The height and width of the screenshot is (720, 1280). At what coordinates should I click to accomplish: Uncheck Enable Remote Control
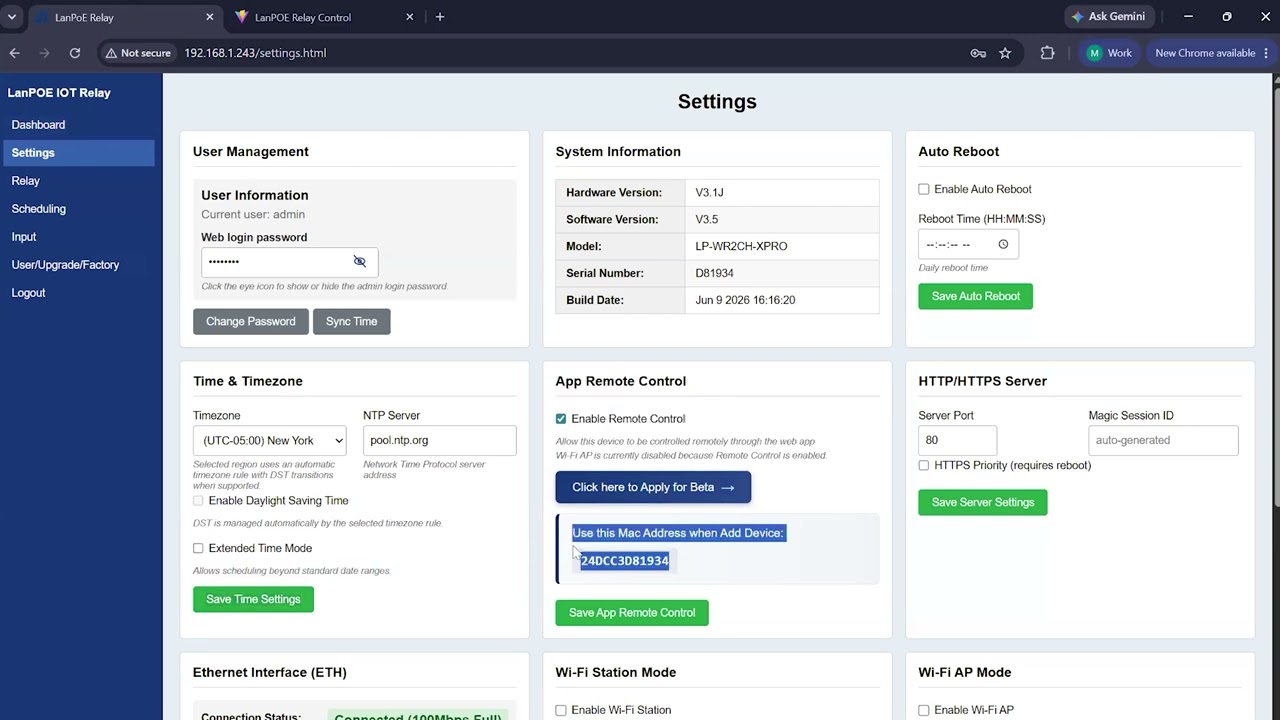pyautogui.click(x=561, y=419)
